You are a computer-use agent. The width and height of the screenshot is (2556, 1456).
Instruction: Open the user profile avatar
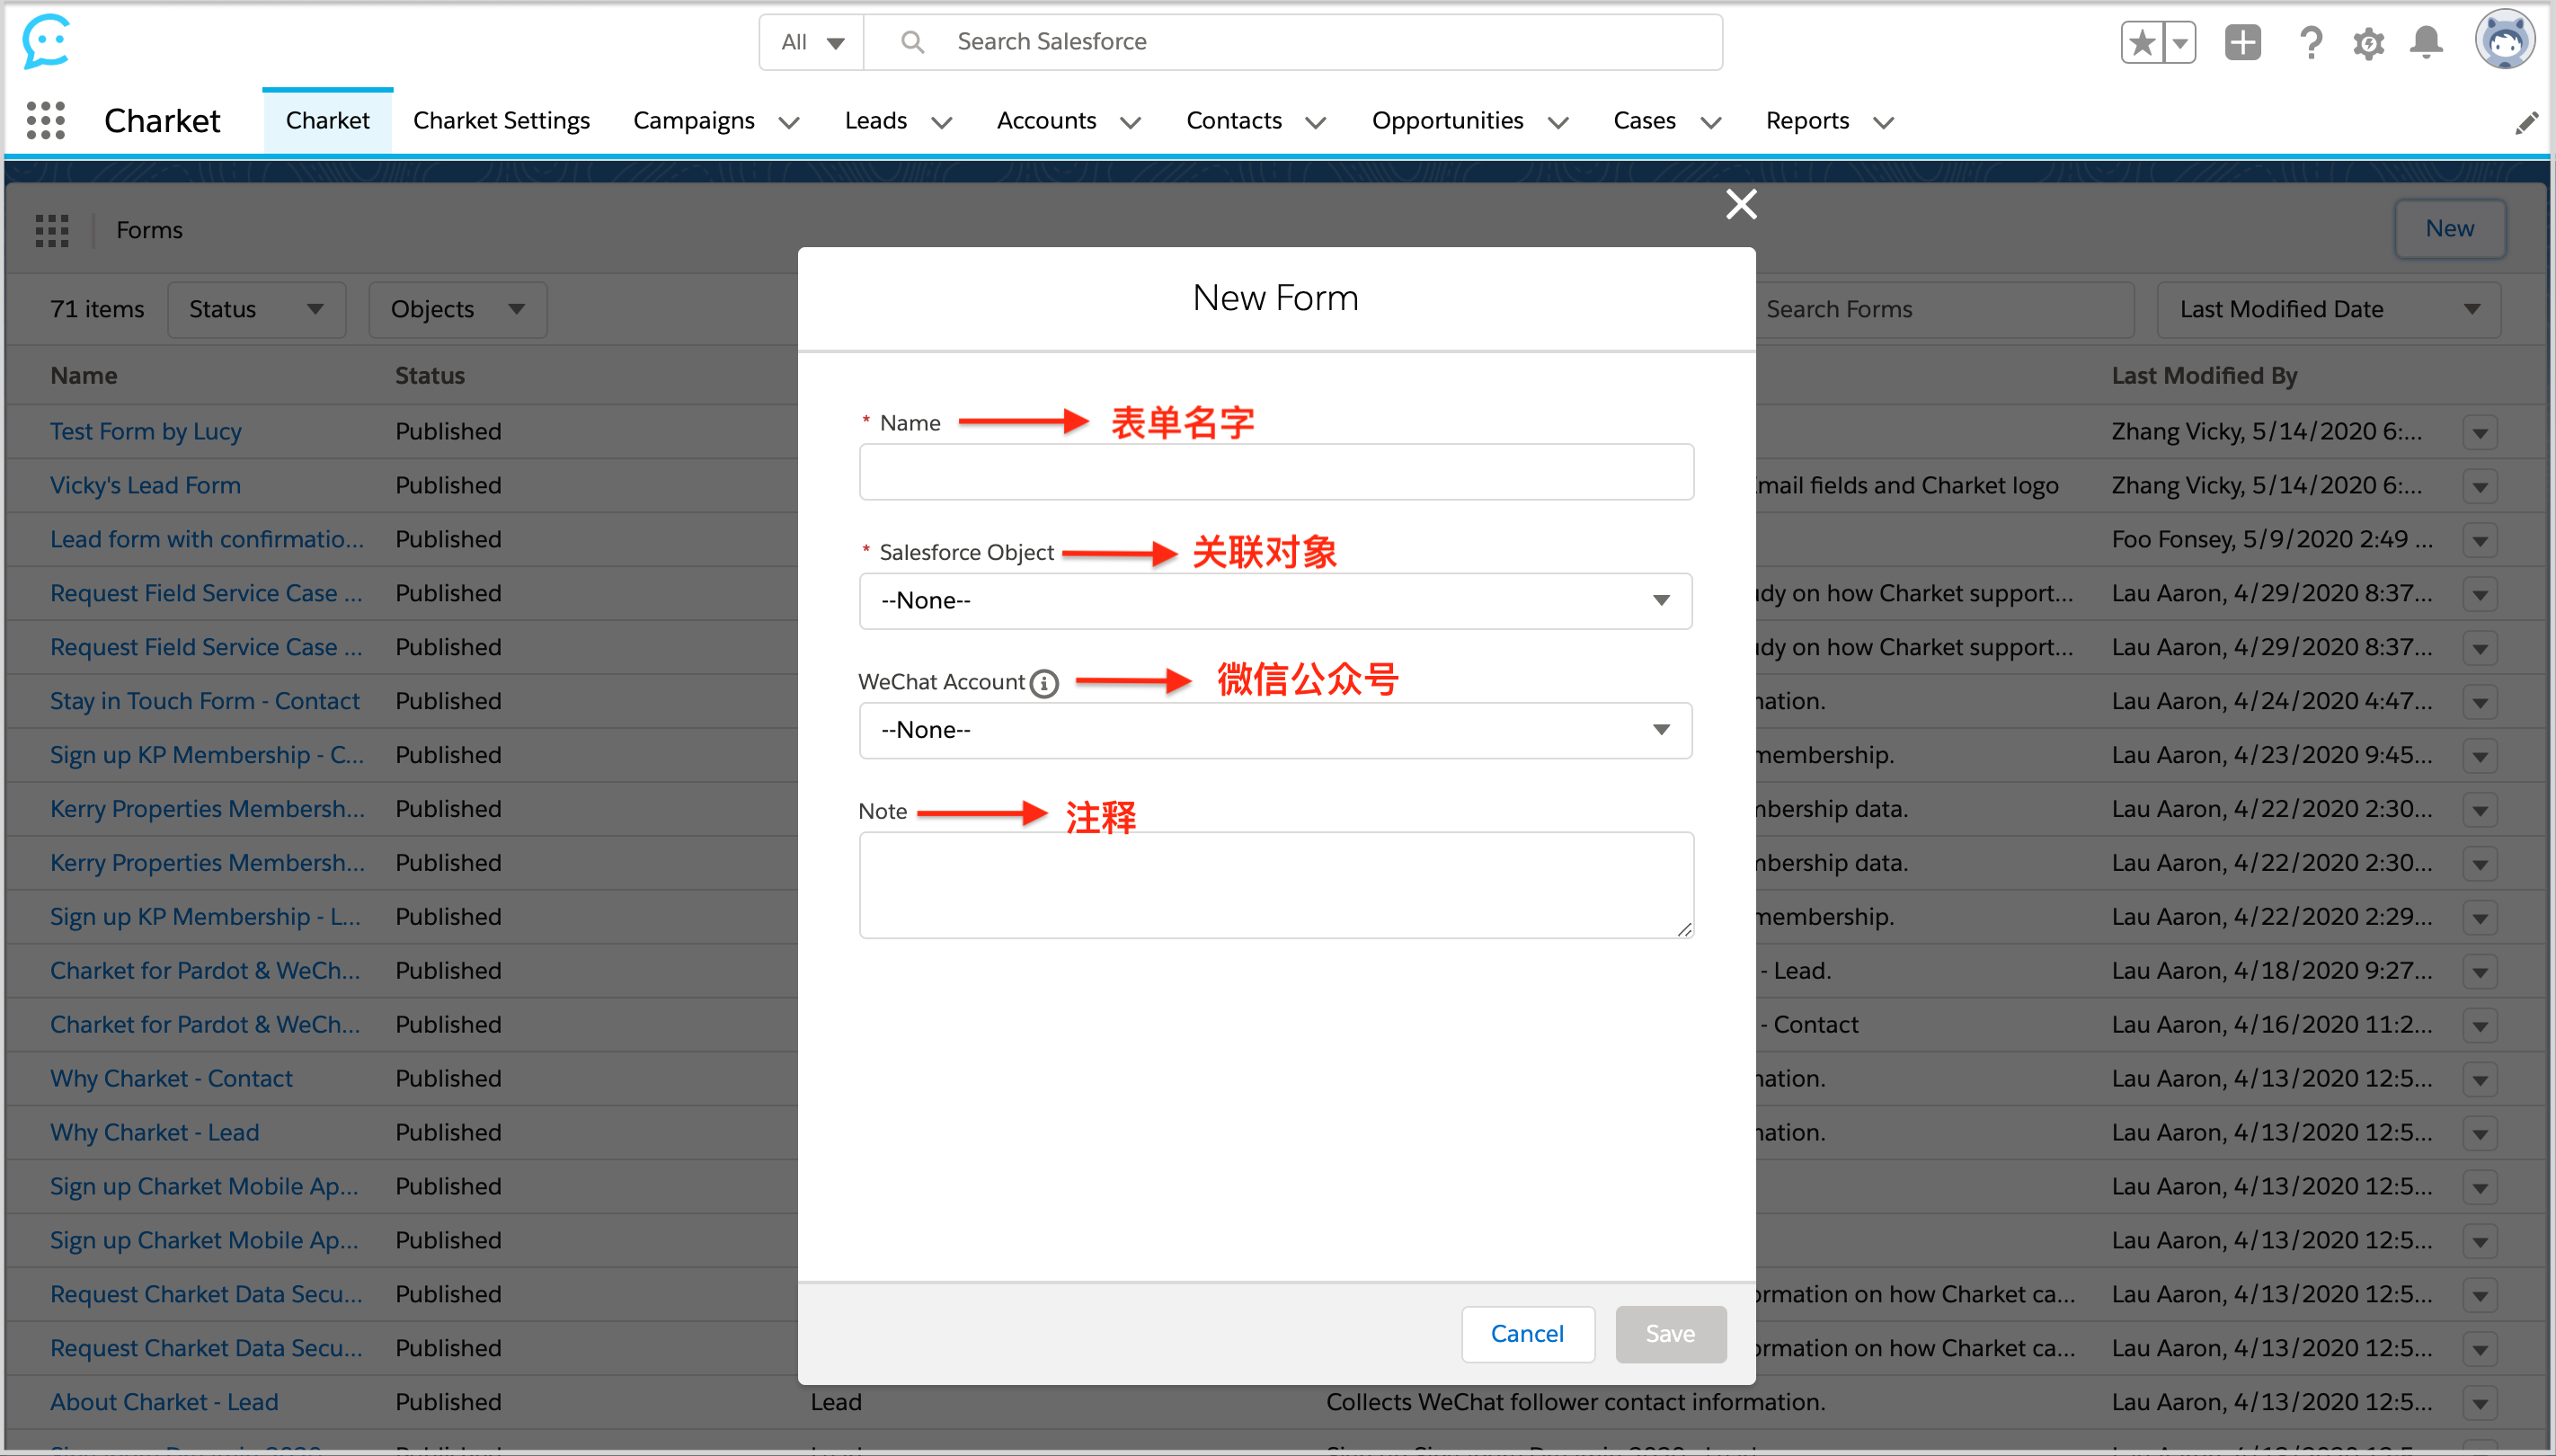[2505, 40]
